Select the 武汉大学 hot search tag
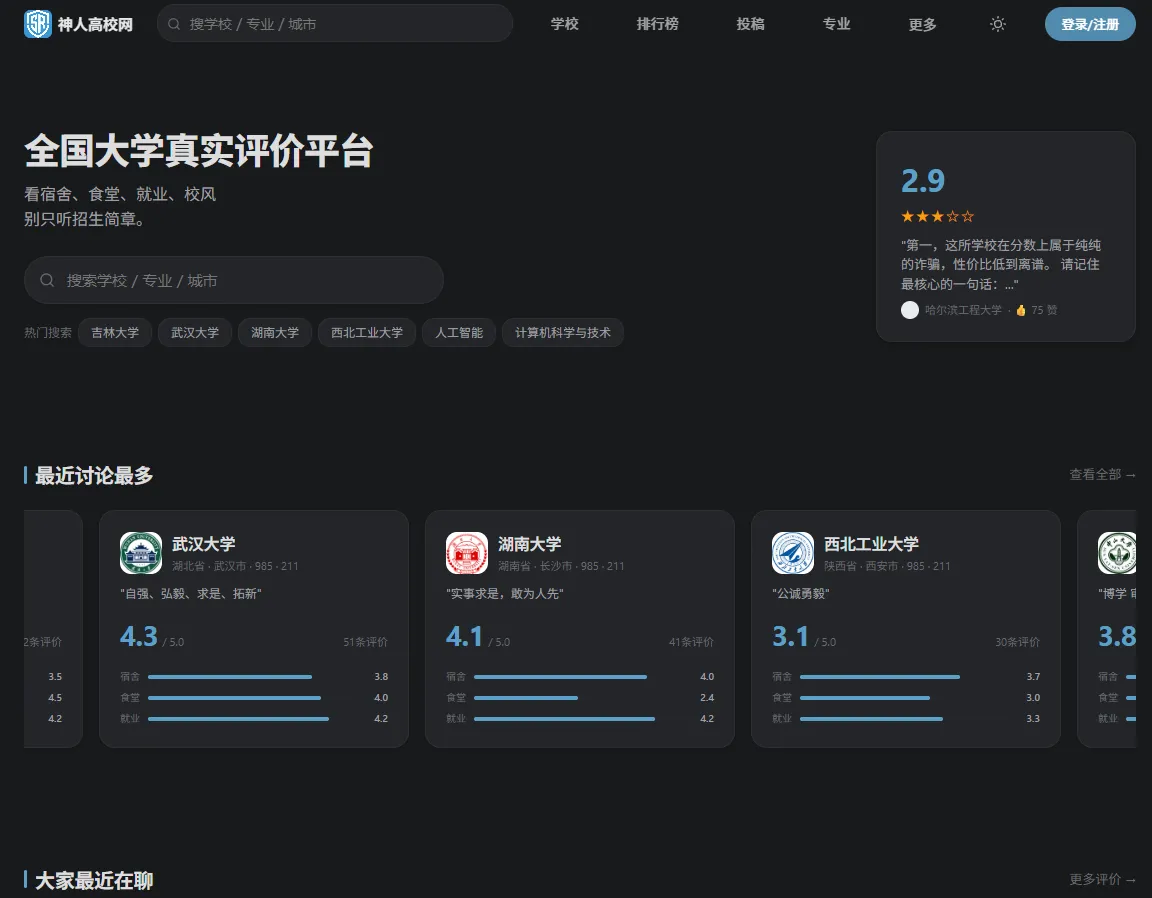The width and height of the screenshot is (1152, 898). point(195,332)
